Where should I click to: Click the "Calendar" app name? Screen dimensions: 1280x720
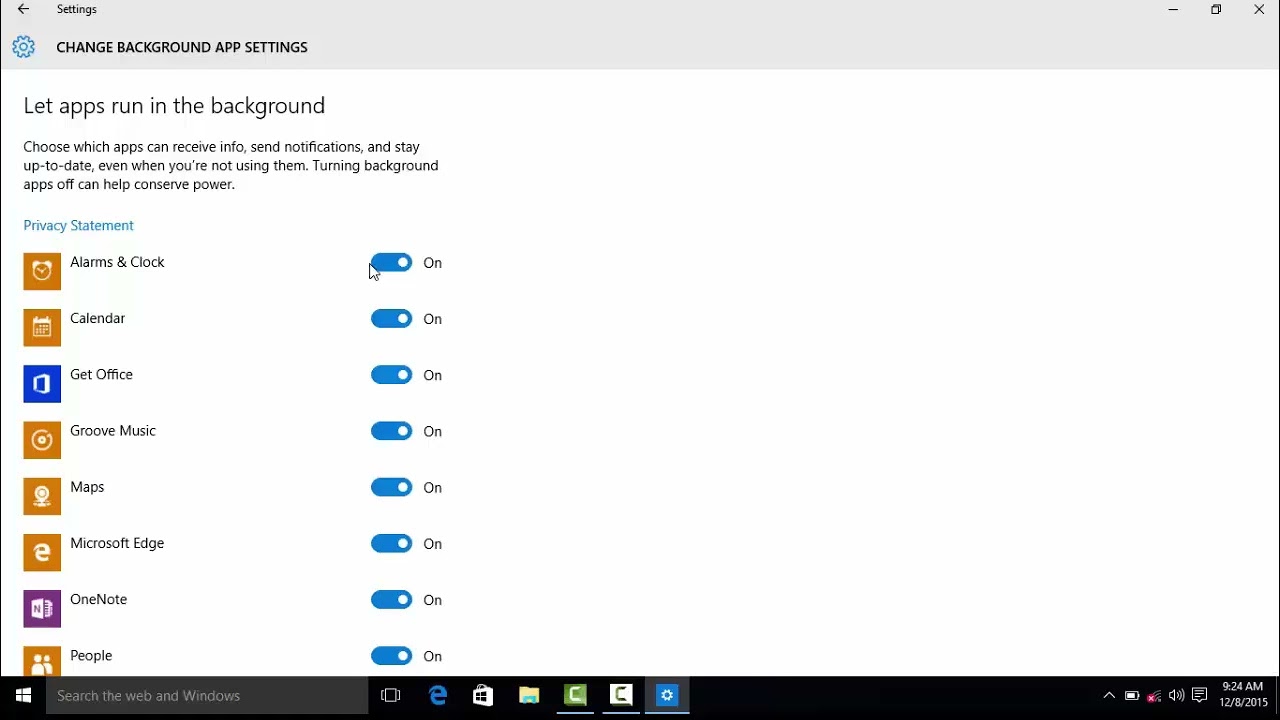point(98,318)
